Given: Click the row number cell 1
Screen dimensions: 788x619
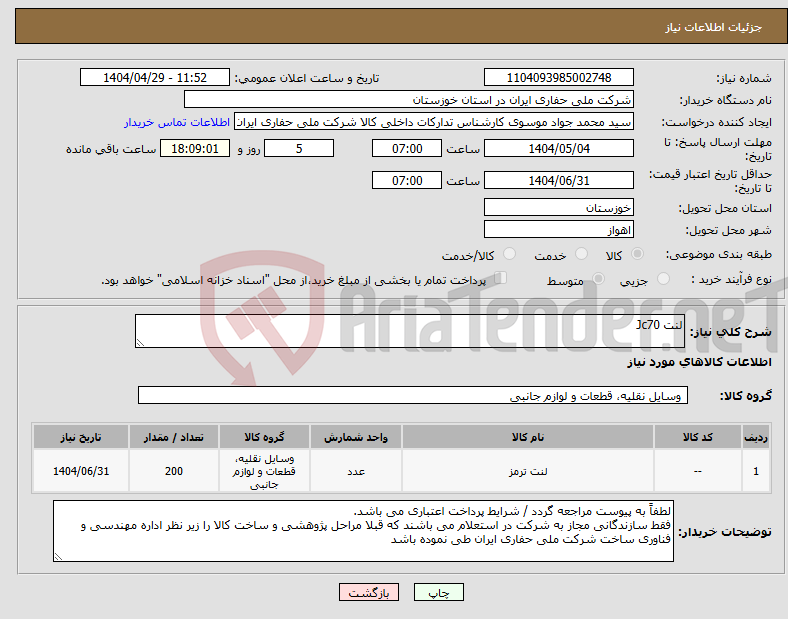Looking at the screenshot, I should (x=756, y=471).
